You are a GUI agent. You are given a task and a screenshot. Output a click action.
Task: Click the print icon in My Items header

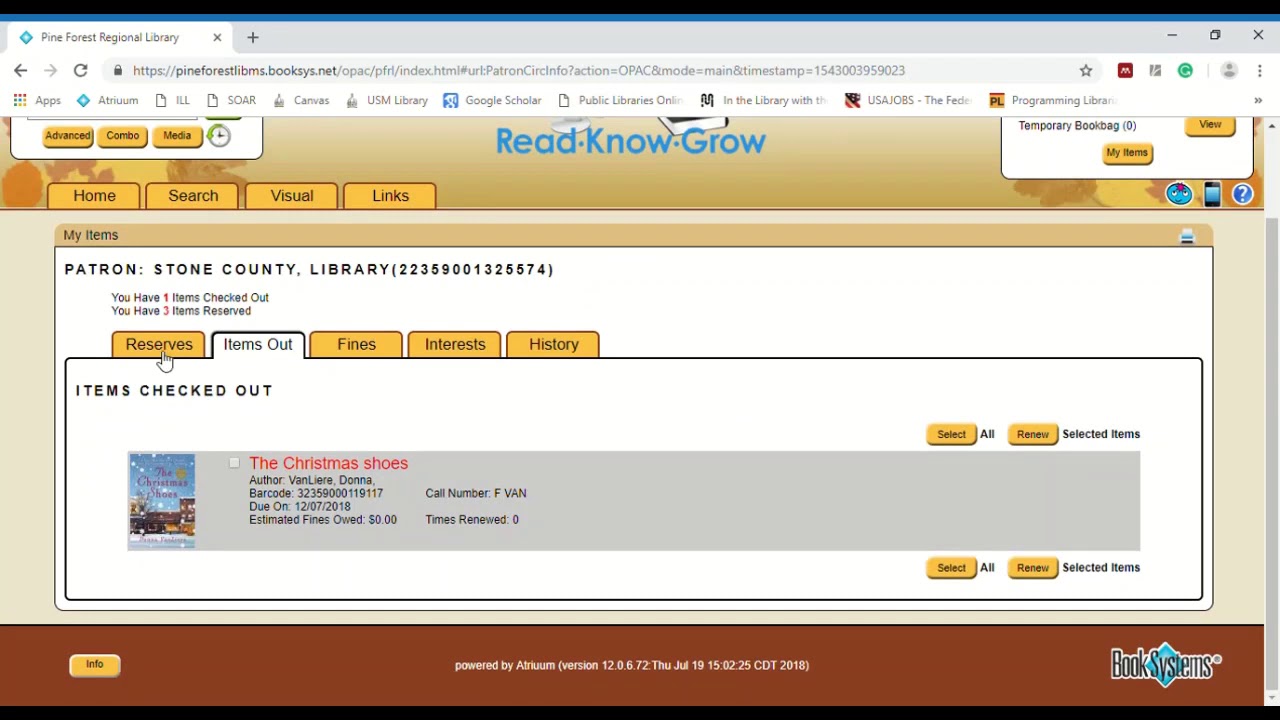1187,236
